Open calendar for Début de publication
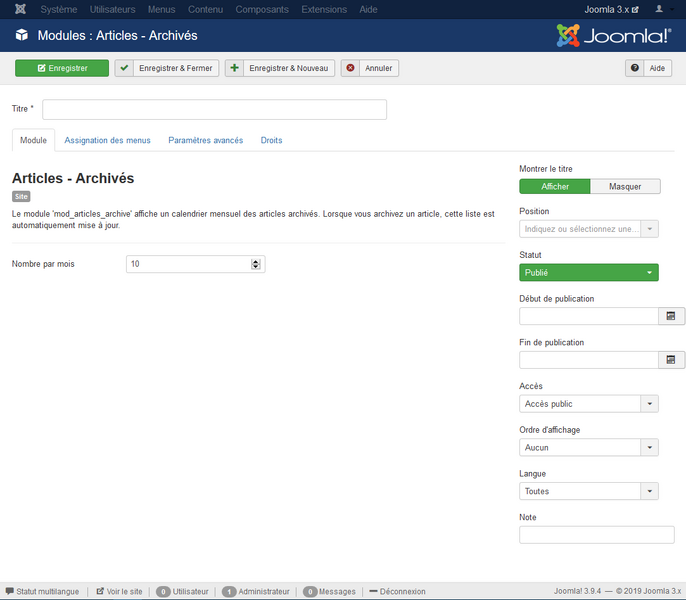This screenshot has height=600, width=686. 671,316
